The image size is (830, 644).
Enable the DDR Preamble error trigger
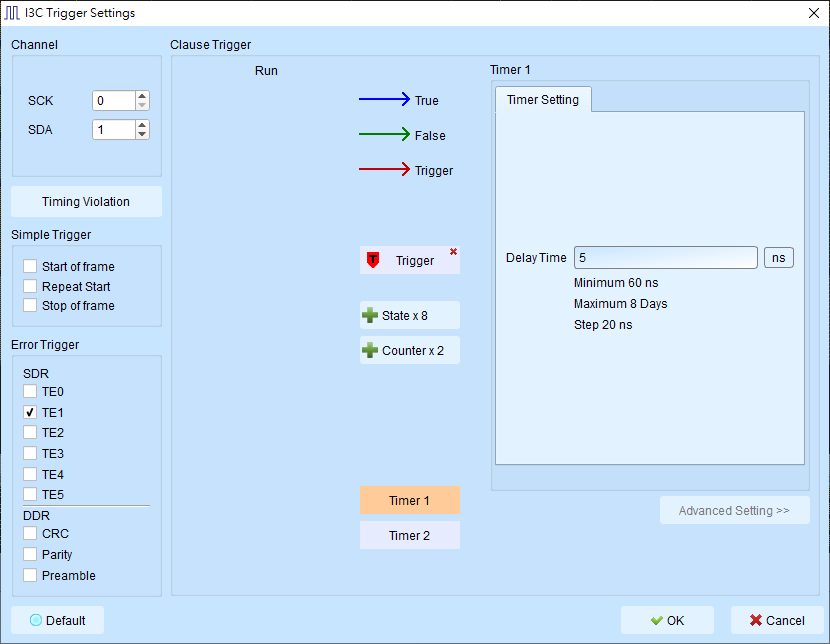(x=30, y=575)
